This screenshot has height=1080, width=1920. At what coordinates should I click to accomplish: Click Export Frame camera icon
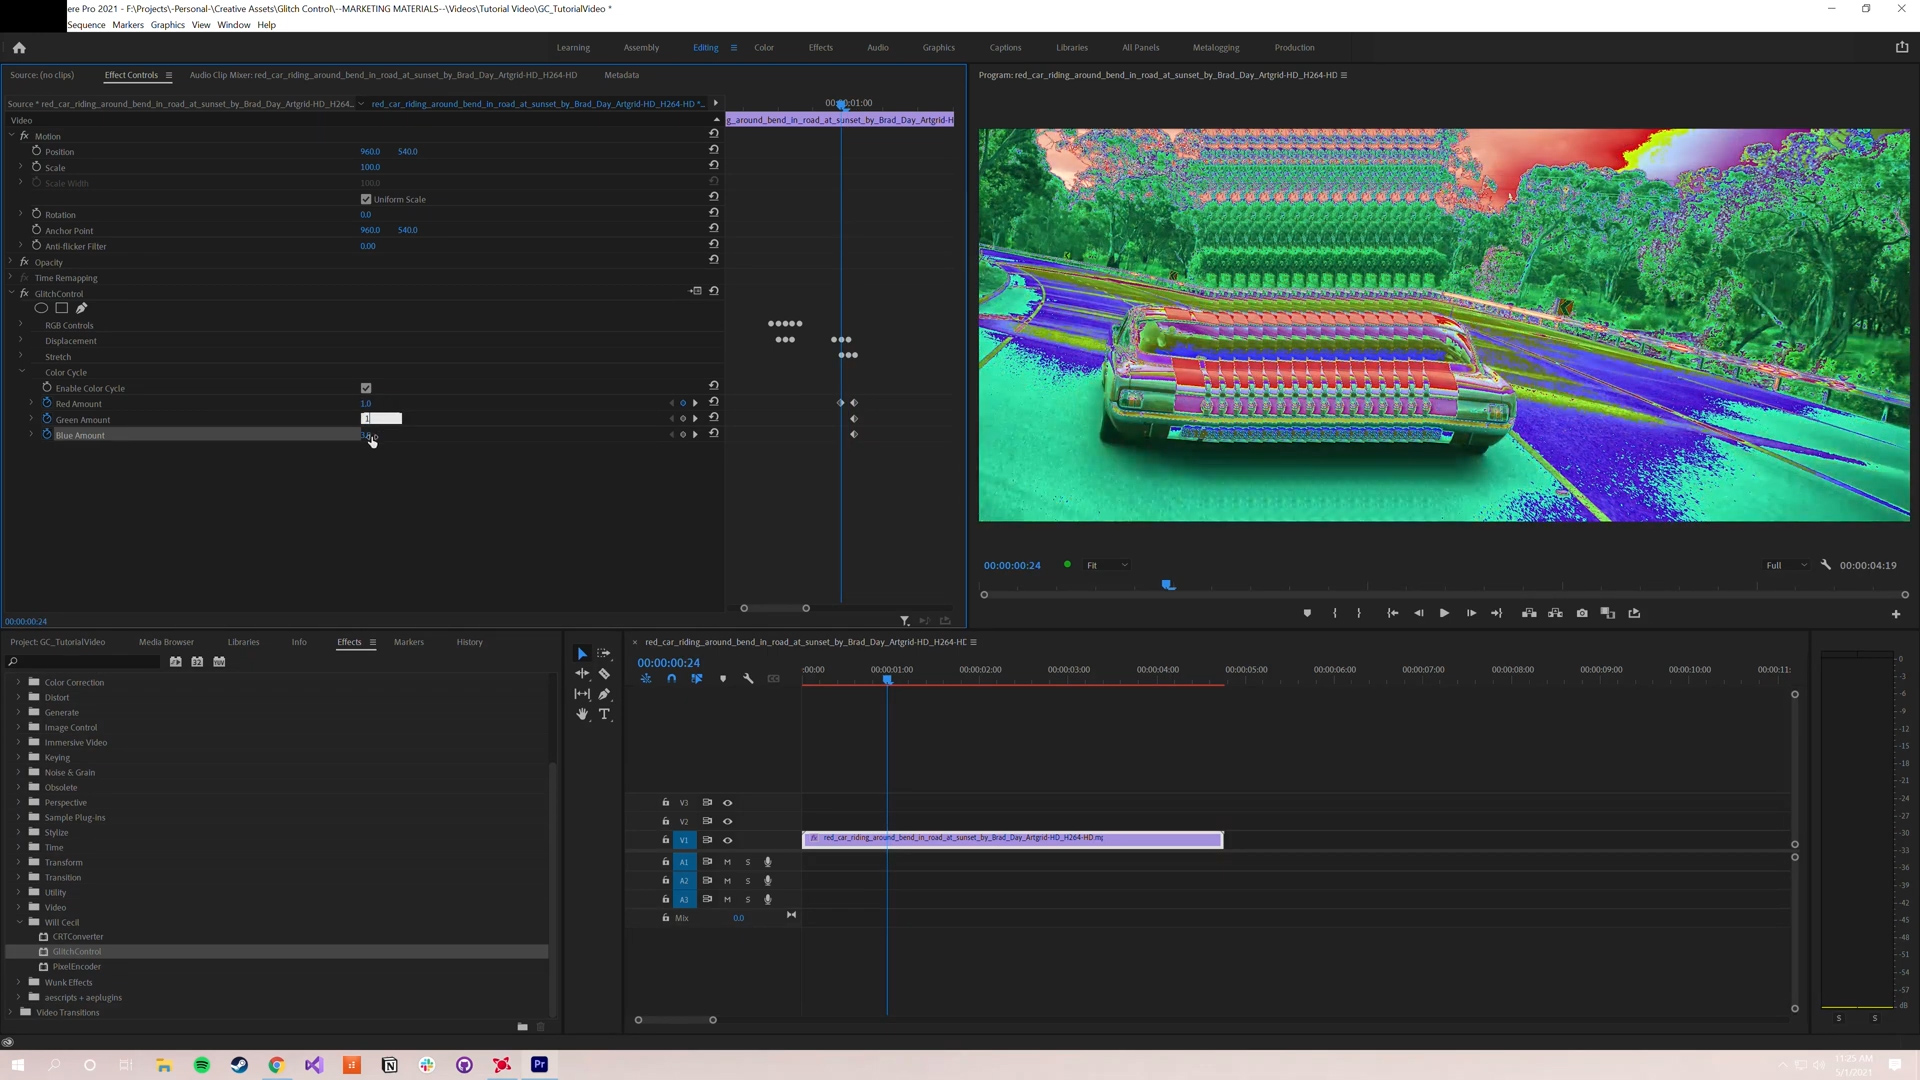pyautogui.click(x=1582, y=613)
